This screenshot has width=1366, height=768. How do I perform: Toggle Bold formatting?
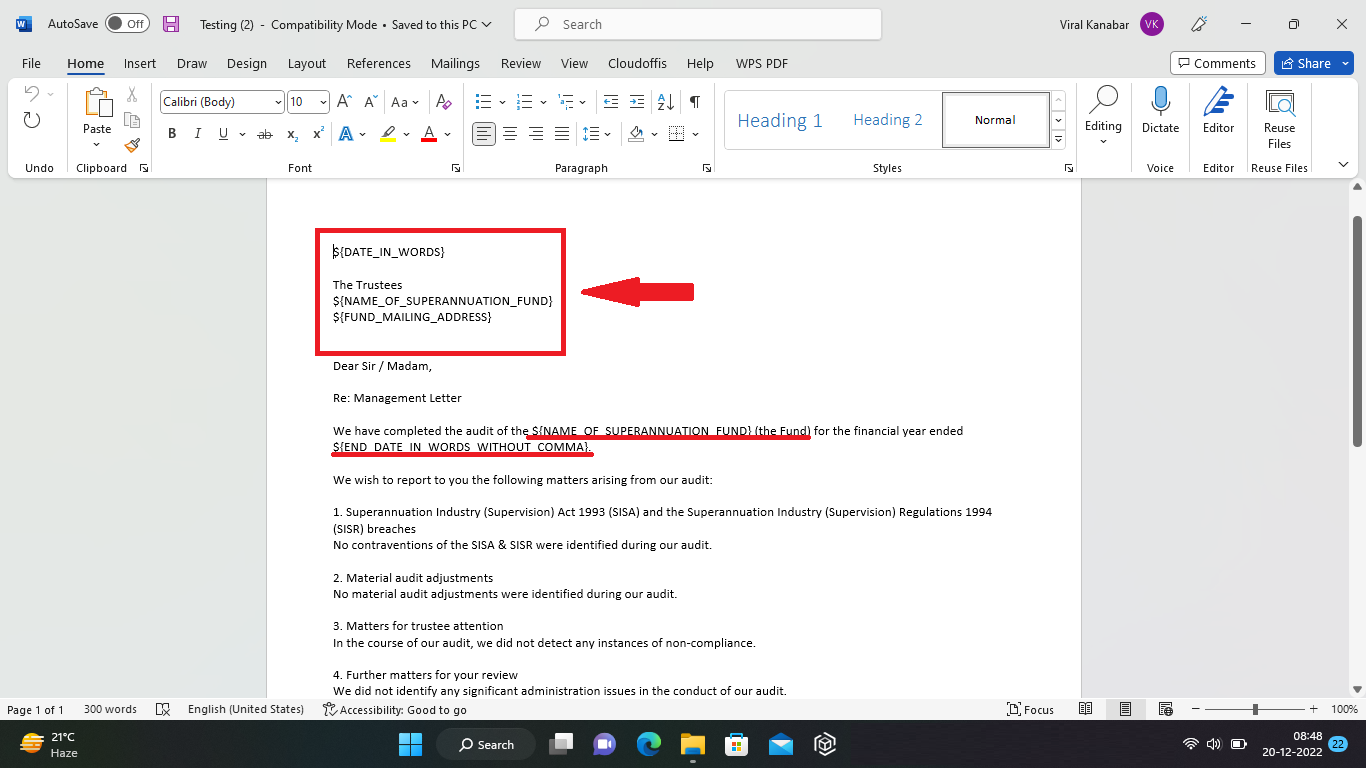(172, 134)
